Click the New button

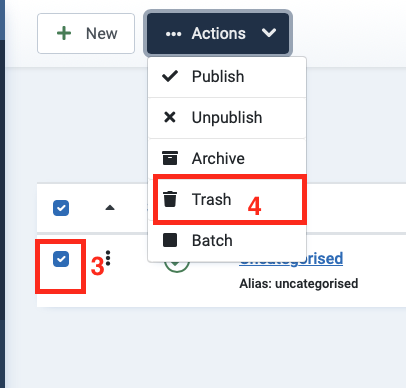click(x=86, y=33)
